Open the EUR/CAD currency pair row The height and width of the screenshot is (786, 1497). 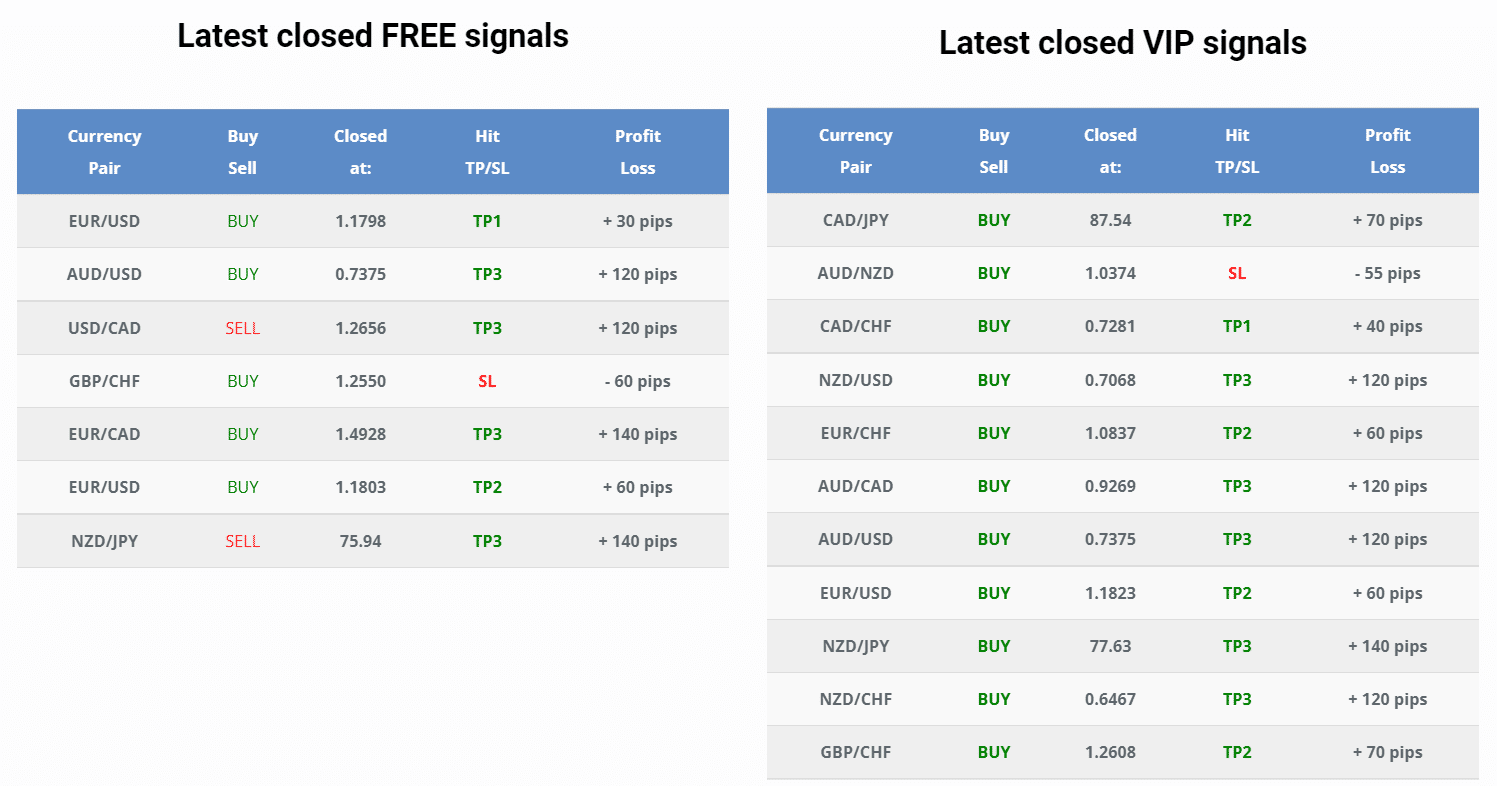coord(104,434)
